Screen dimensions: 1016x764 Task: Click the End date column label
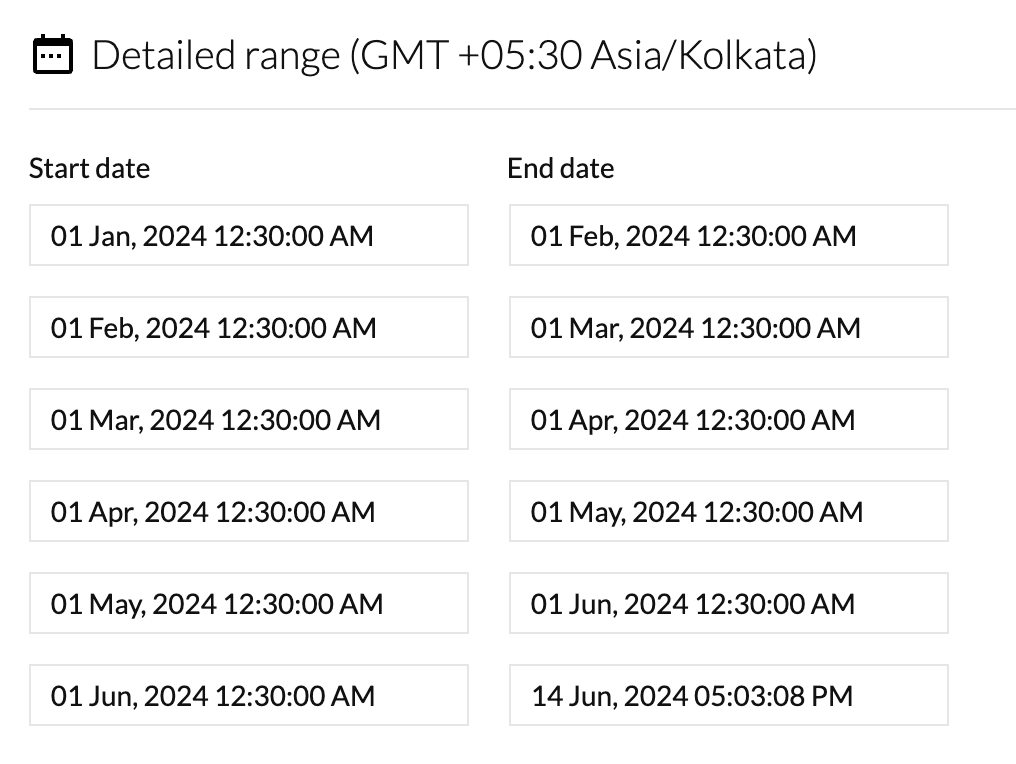click(560, 168)
